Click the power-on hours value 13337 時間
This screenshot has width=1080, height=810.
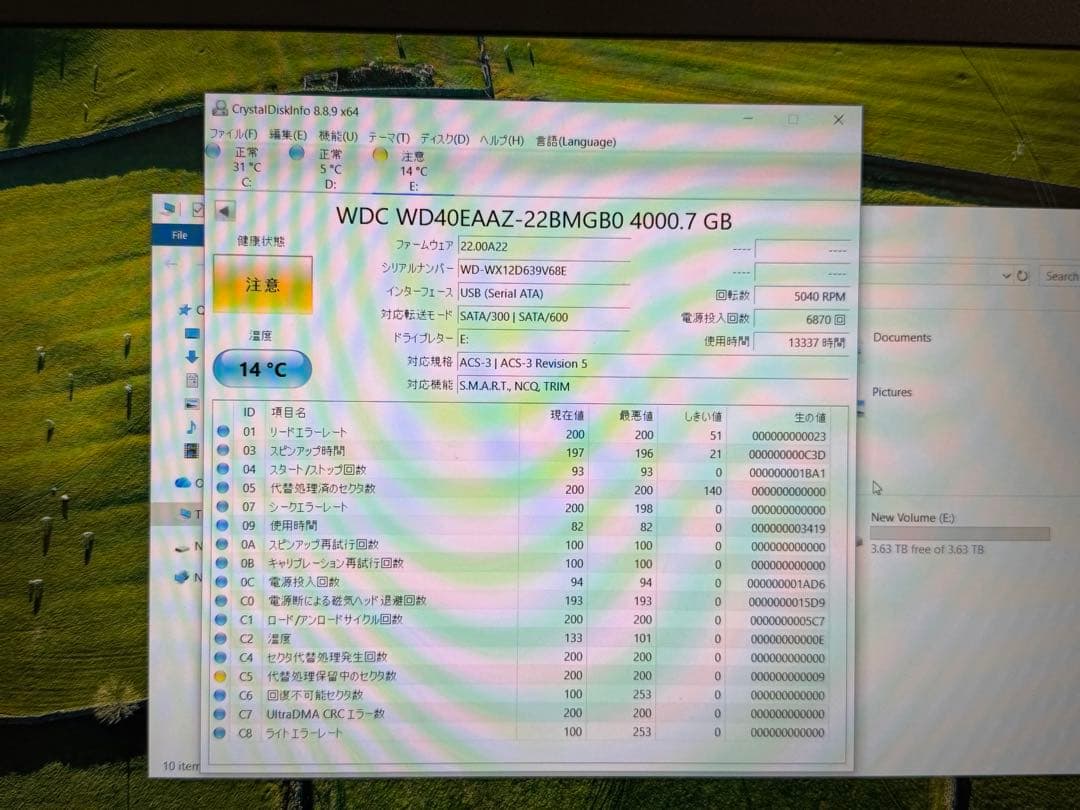[x=802, y=342]
